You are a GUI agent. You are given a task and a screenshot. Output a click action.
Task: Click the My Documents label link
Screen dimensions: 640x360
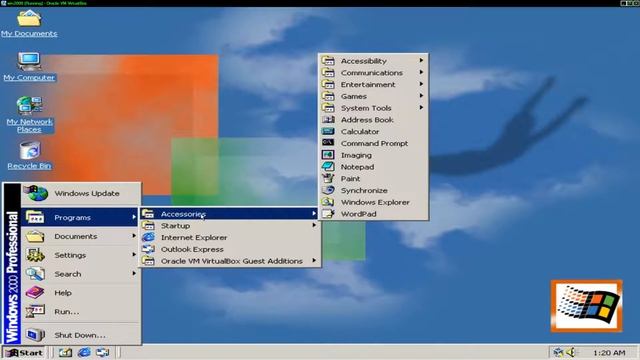(x=29, y=33)
